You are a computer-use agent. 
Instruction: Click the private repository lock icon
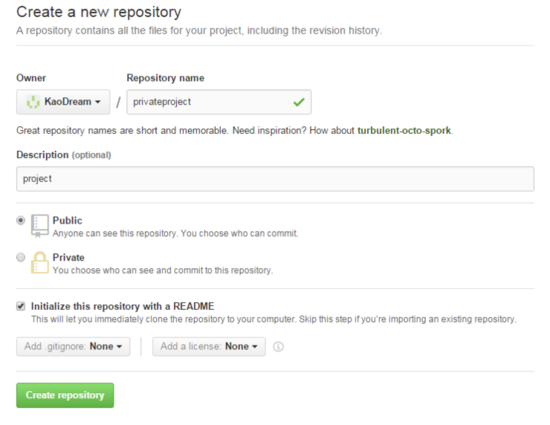pyautogui.click(x=40, y=262)
